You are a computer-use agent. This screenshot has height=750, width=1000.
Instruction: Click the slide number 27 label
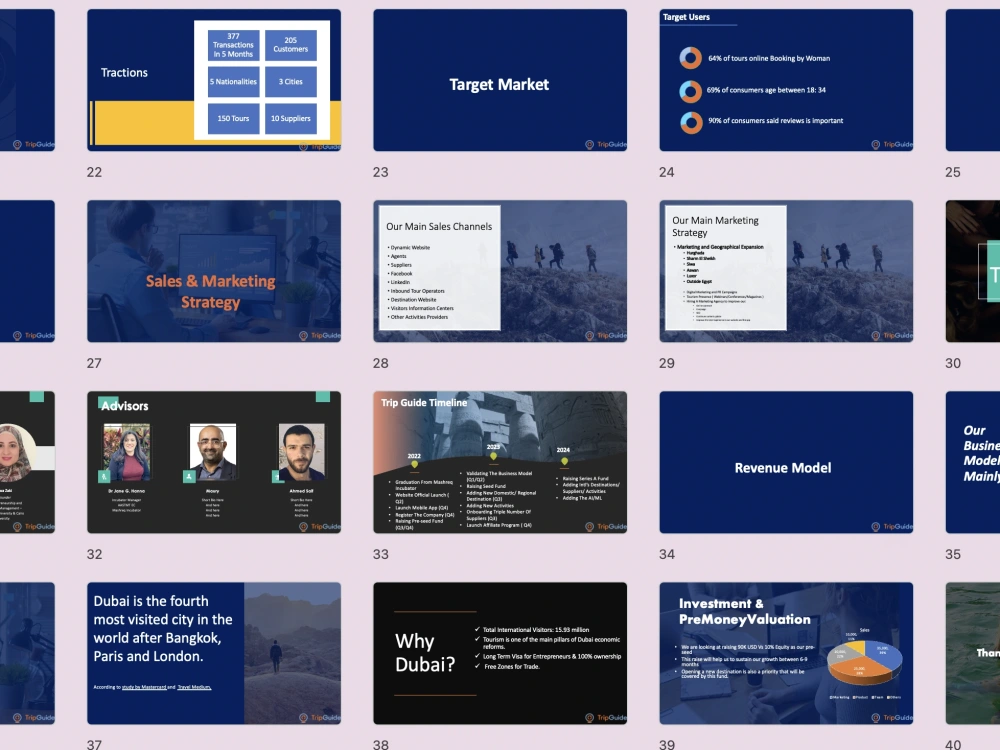[x=94, y=363]
